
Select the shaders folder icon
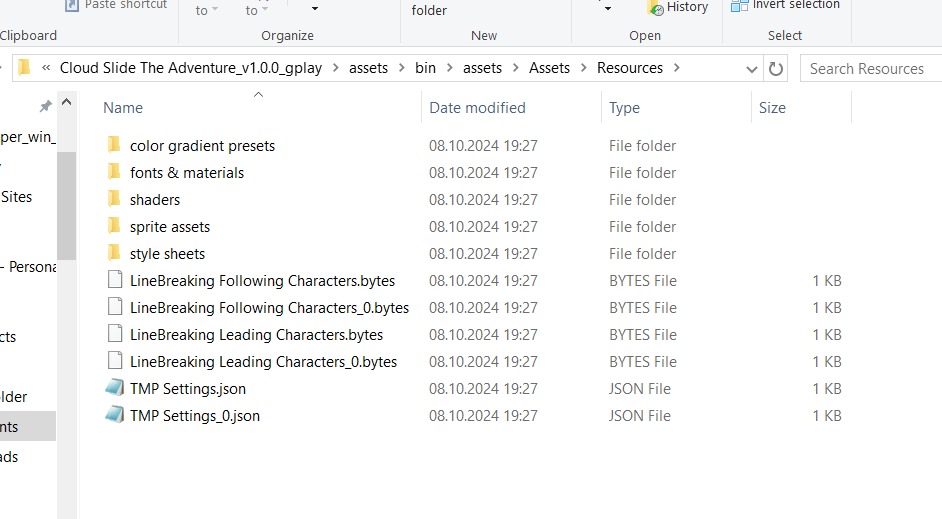click(x=114, y=199)
